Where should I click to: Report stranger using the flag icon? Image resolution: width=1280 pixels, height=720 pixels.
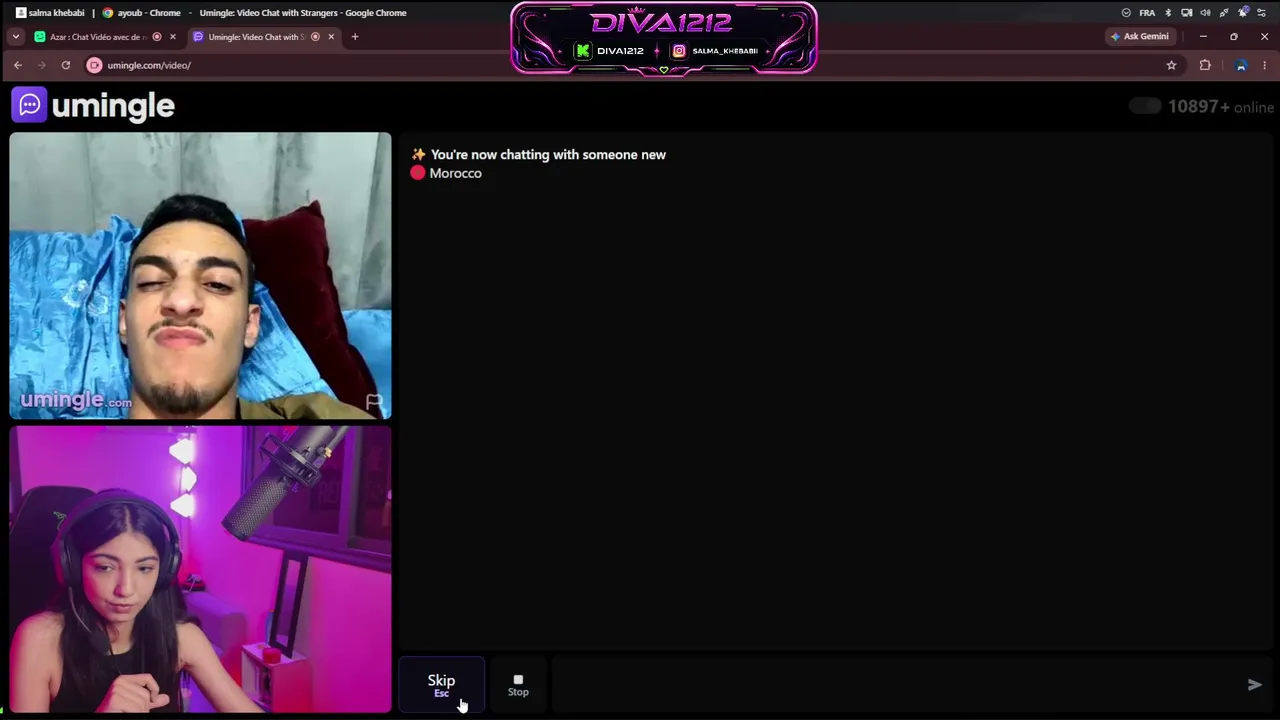374,402
